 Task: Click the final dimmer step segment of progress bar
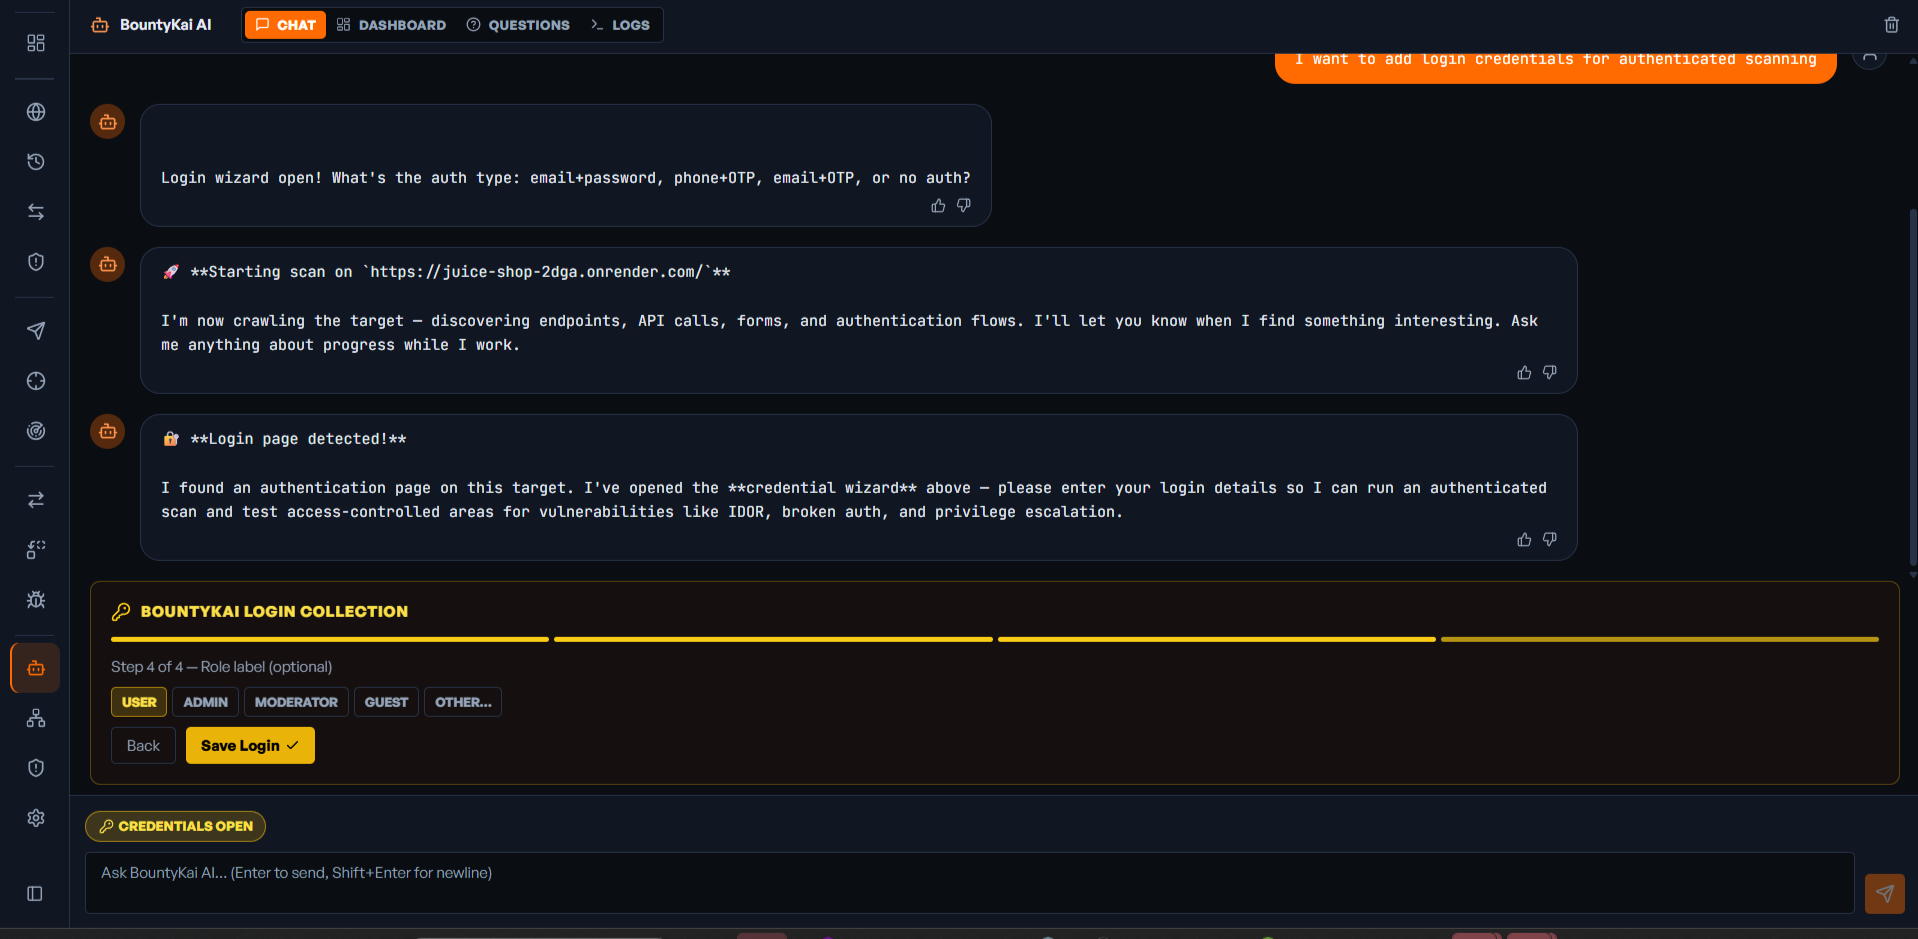click(x=1660, y=639)
